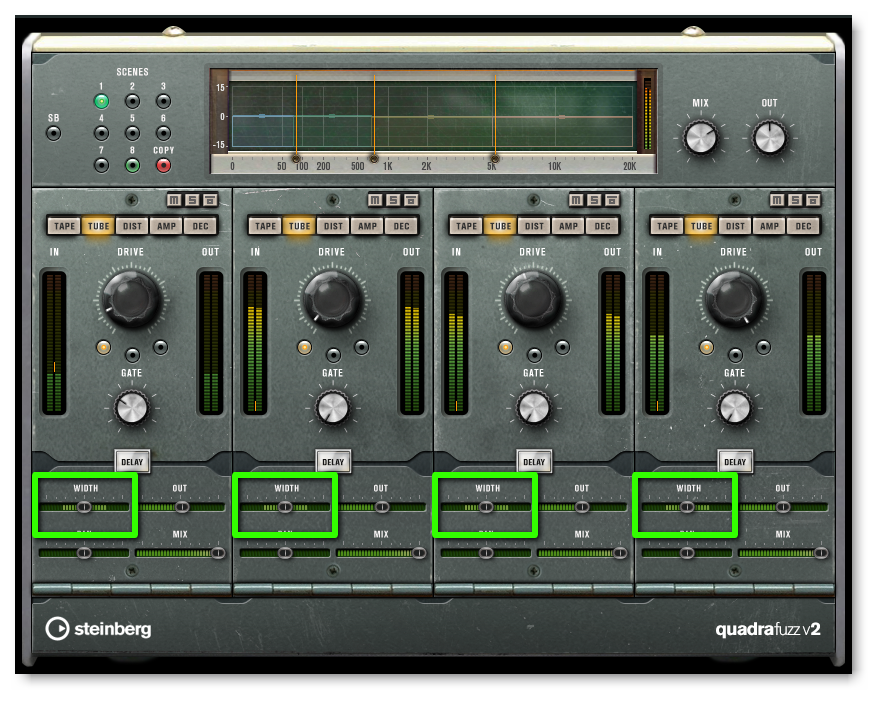This screenshot has width=879, height=701.
Task: Click the low band WIDTH slider handle
Action: pyautogui.click(x=84, y=508)
